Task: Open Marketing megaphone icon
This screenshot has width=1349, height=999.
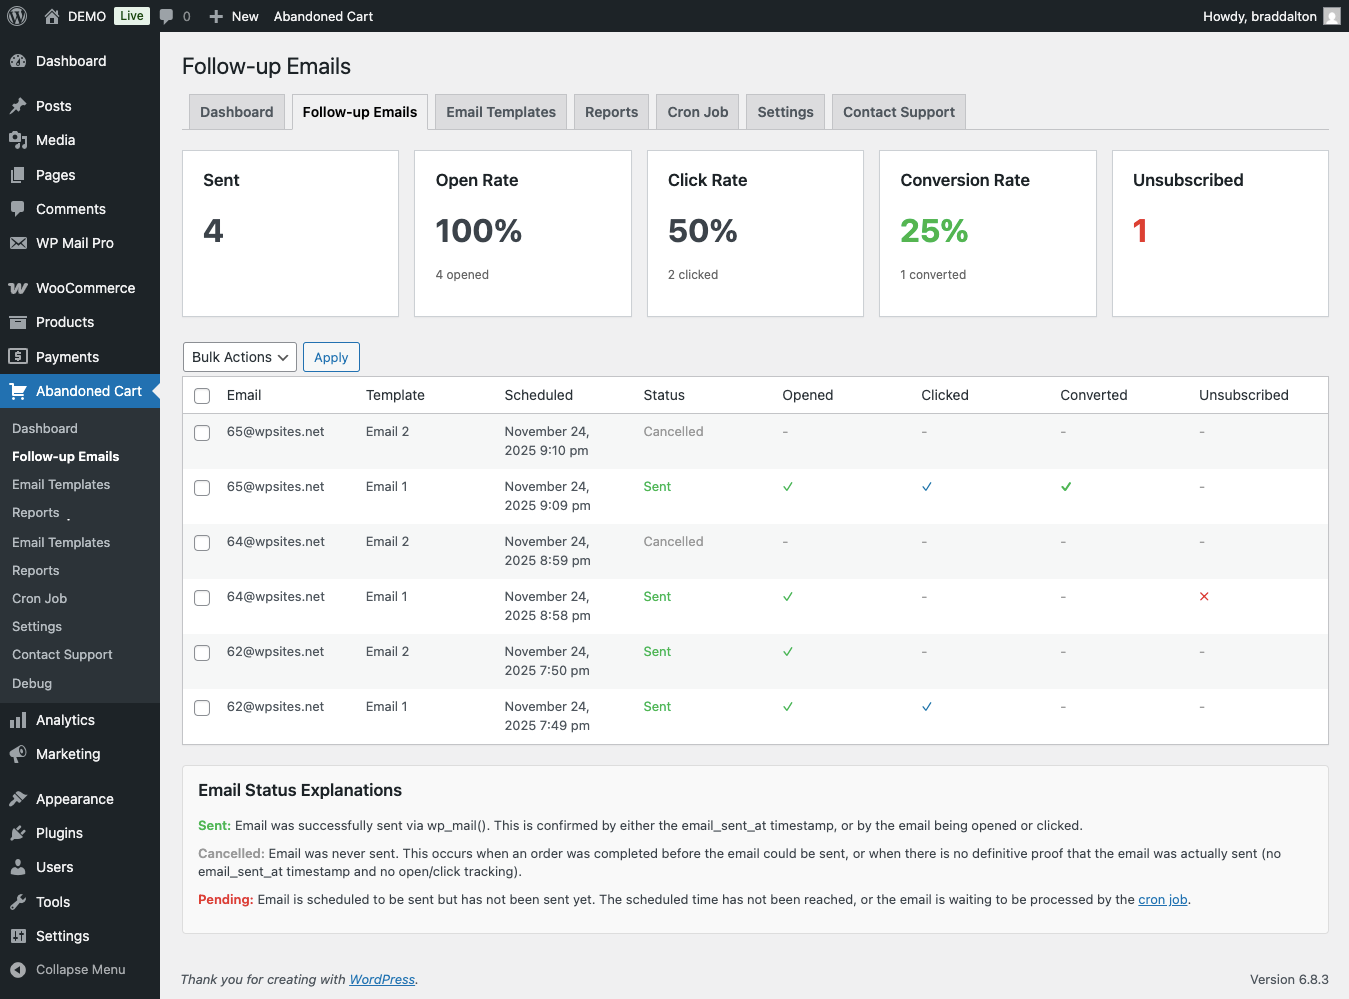Action: point(18,754)
